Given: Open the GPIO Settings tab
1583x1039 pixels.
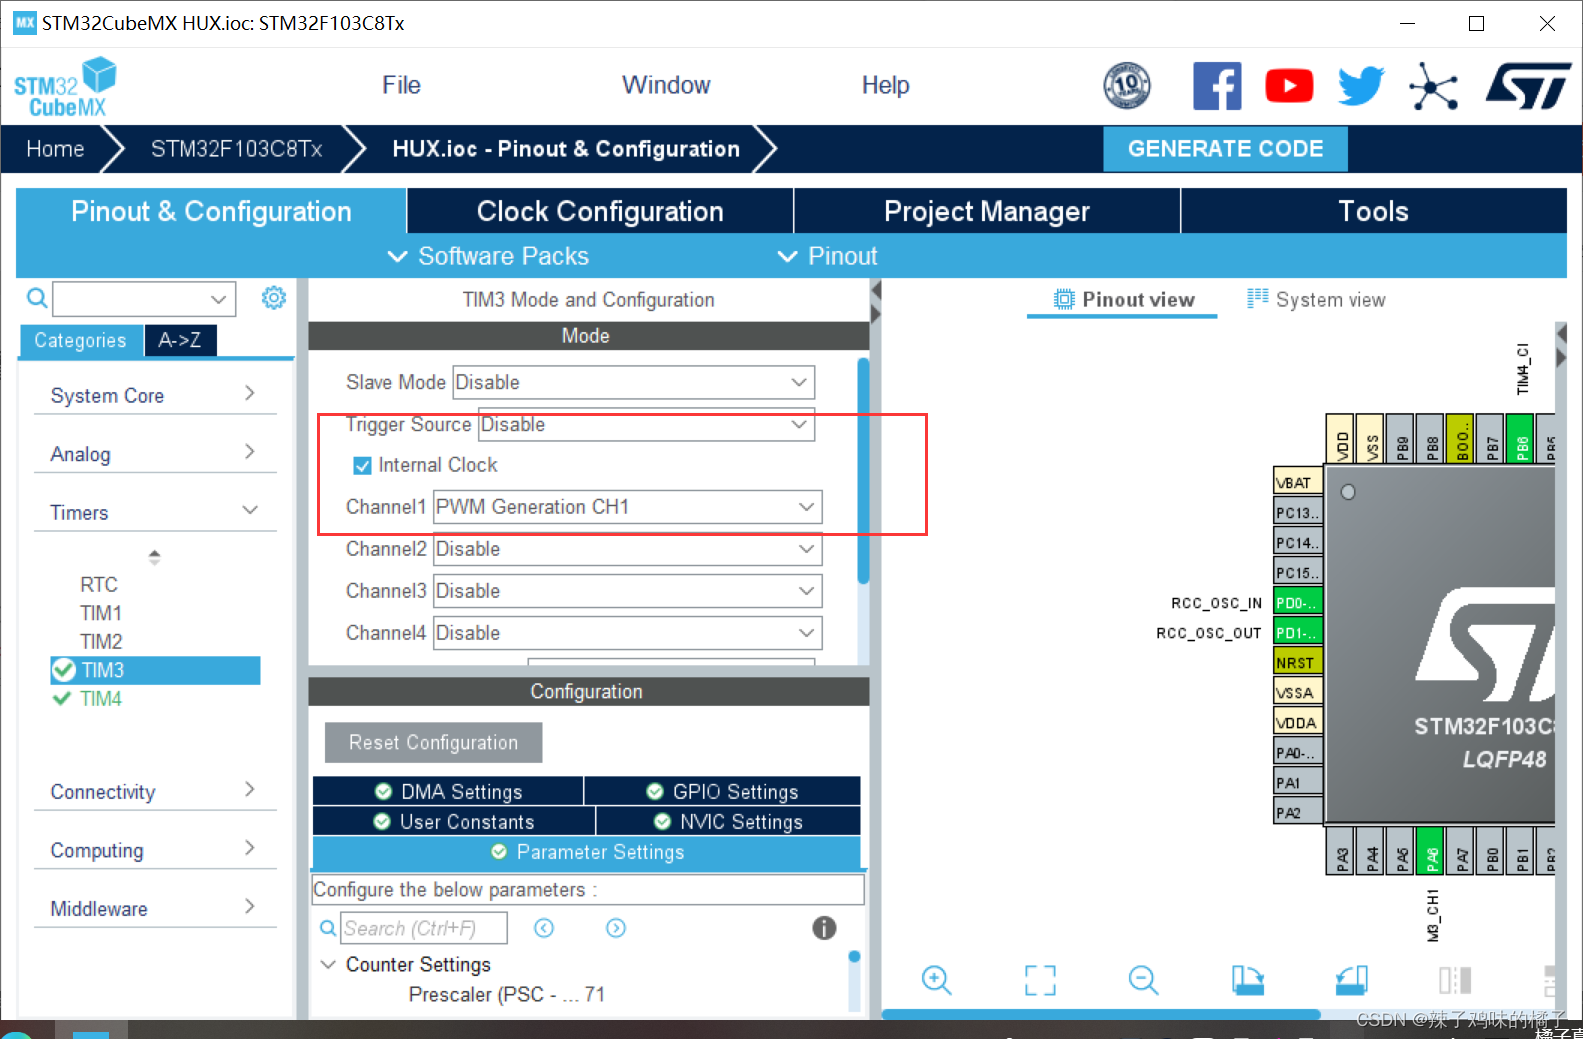Looking at the screenshot, I should pos(723,791).
